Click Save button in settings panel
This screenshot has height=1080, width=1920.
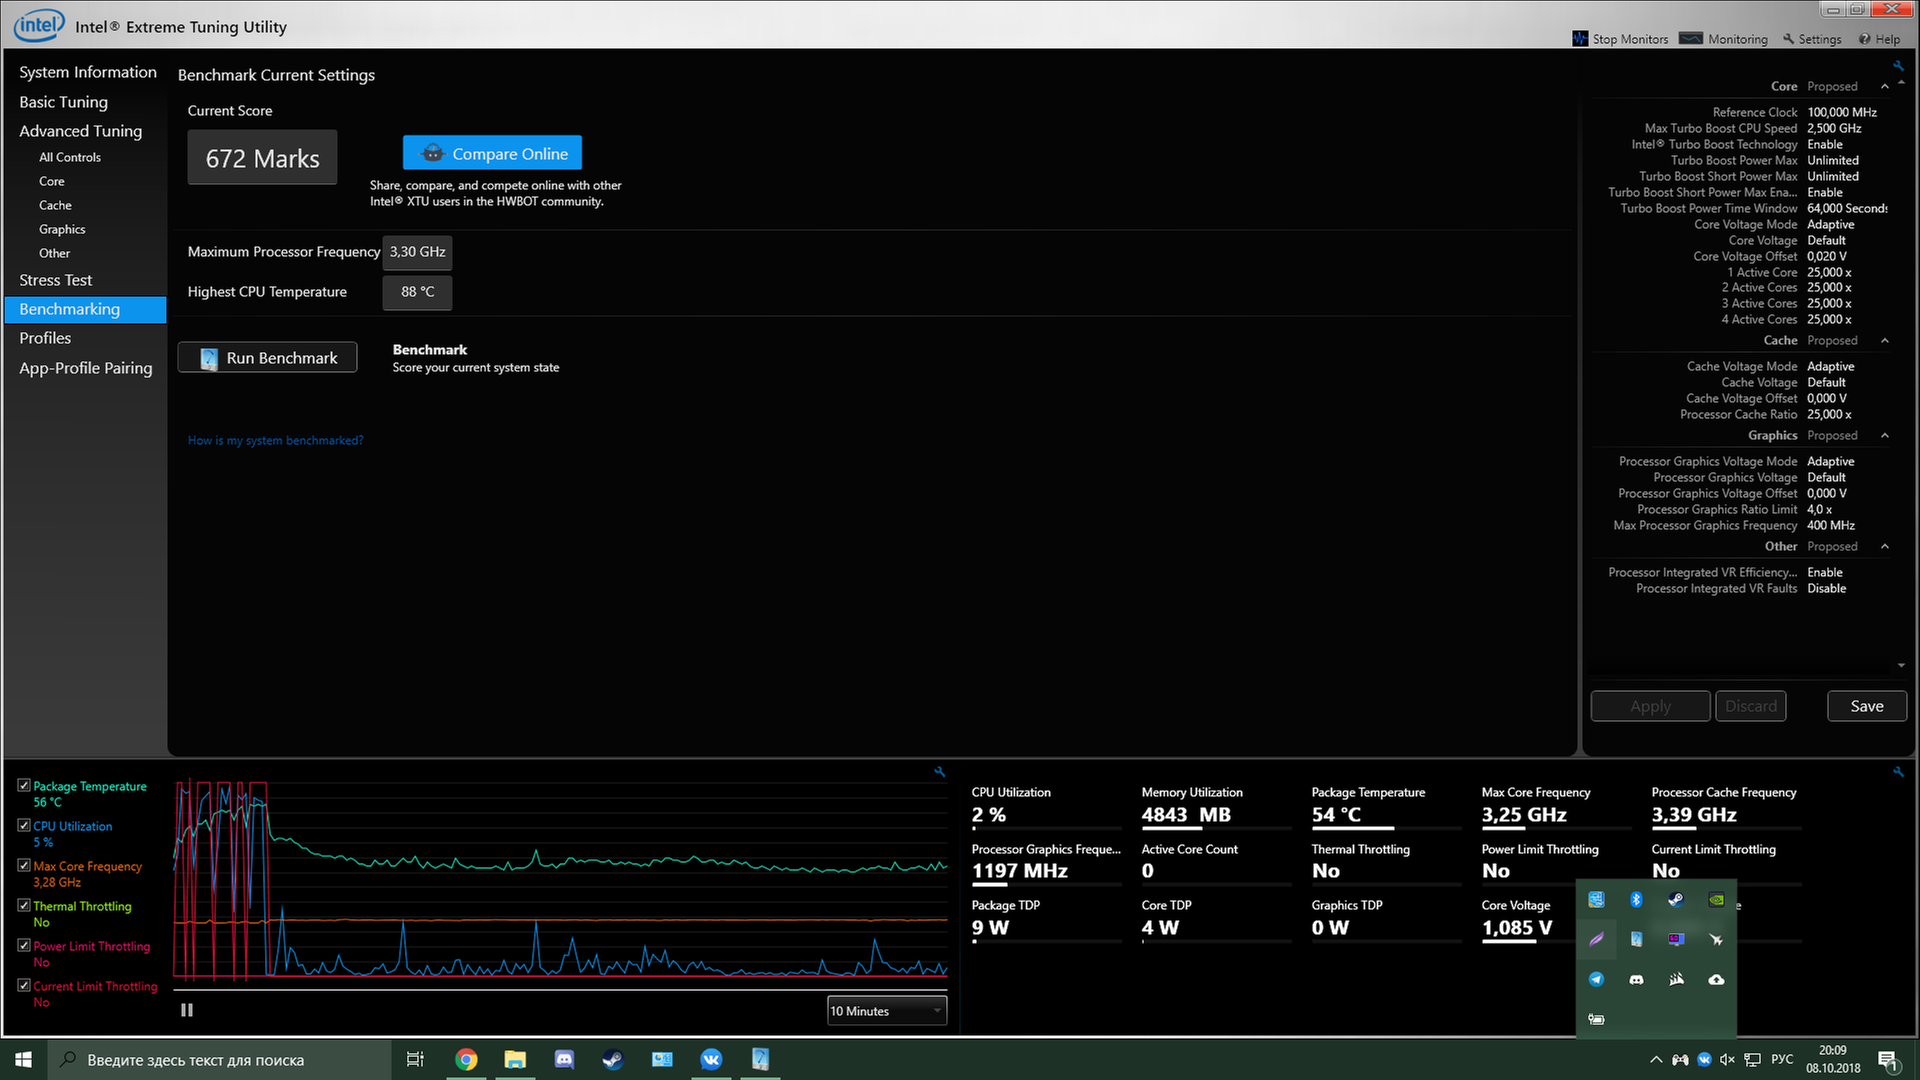tap(1866, 706)
